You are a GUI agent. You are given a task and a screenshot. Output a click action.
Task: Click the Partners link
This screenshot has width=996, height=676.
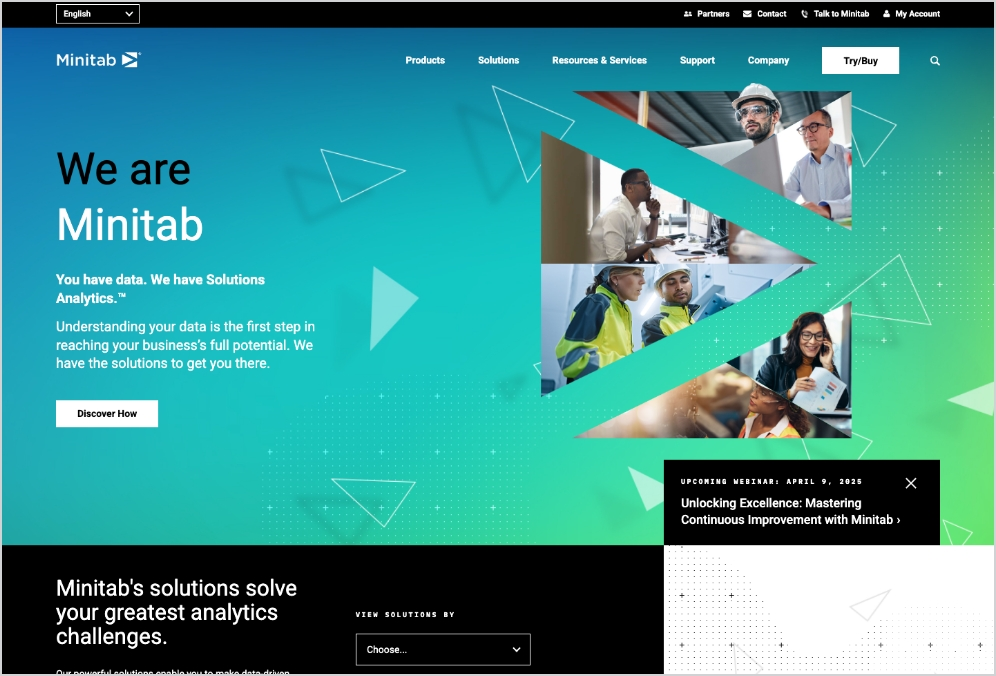click(x=713, y=13)
